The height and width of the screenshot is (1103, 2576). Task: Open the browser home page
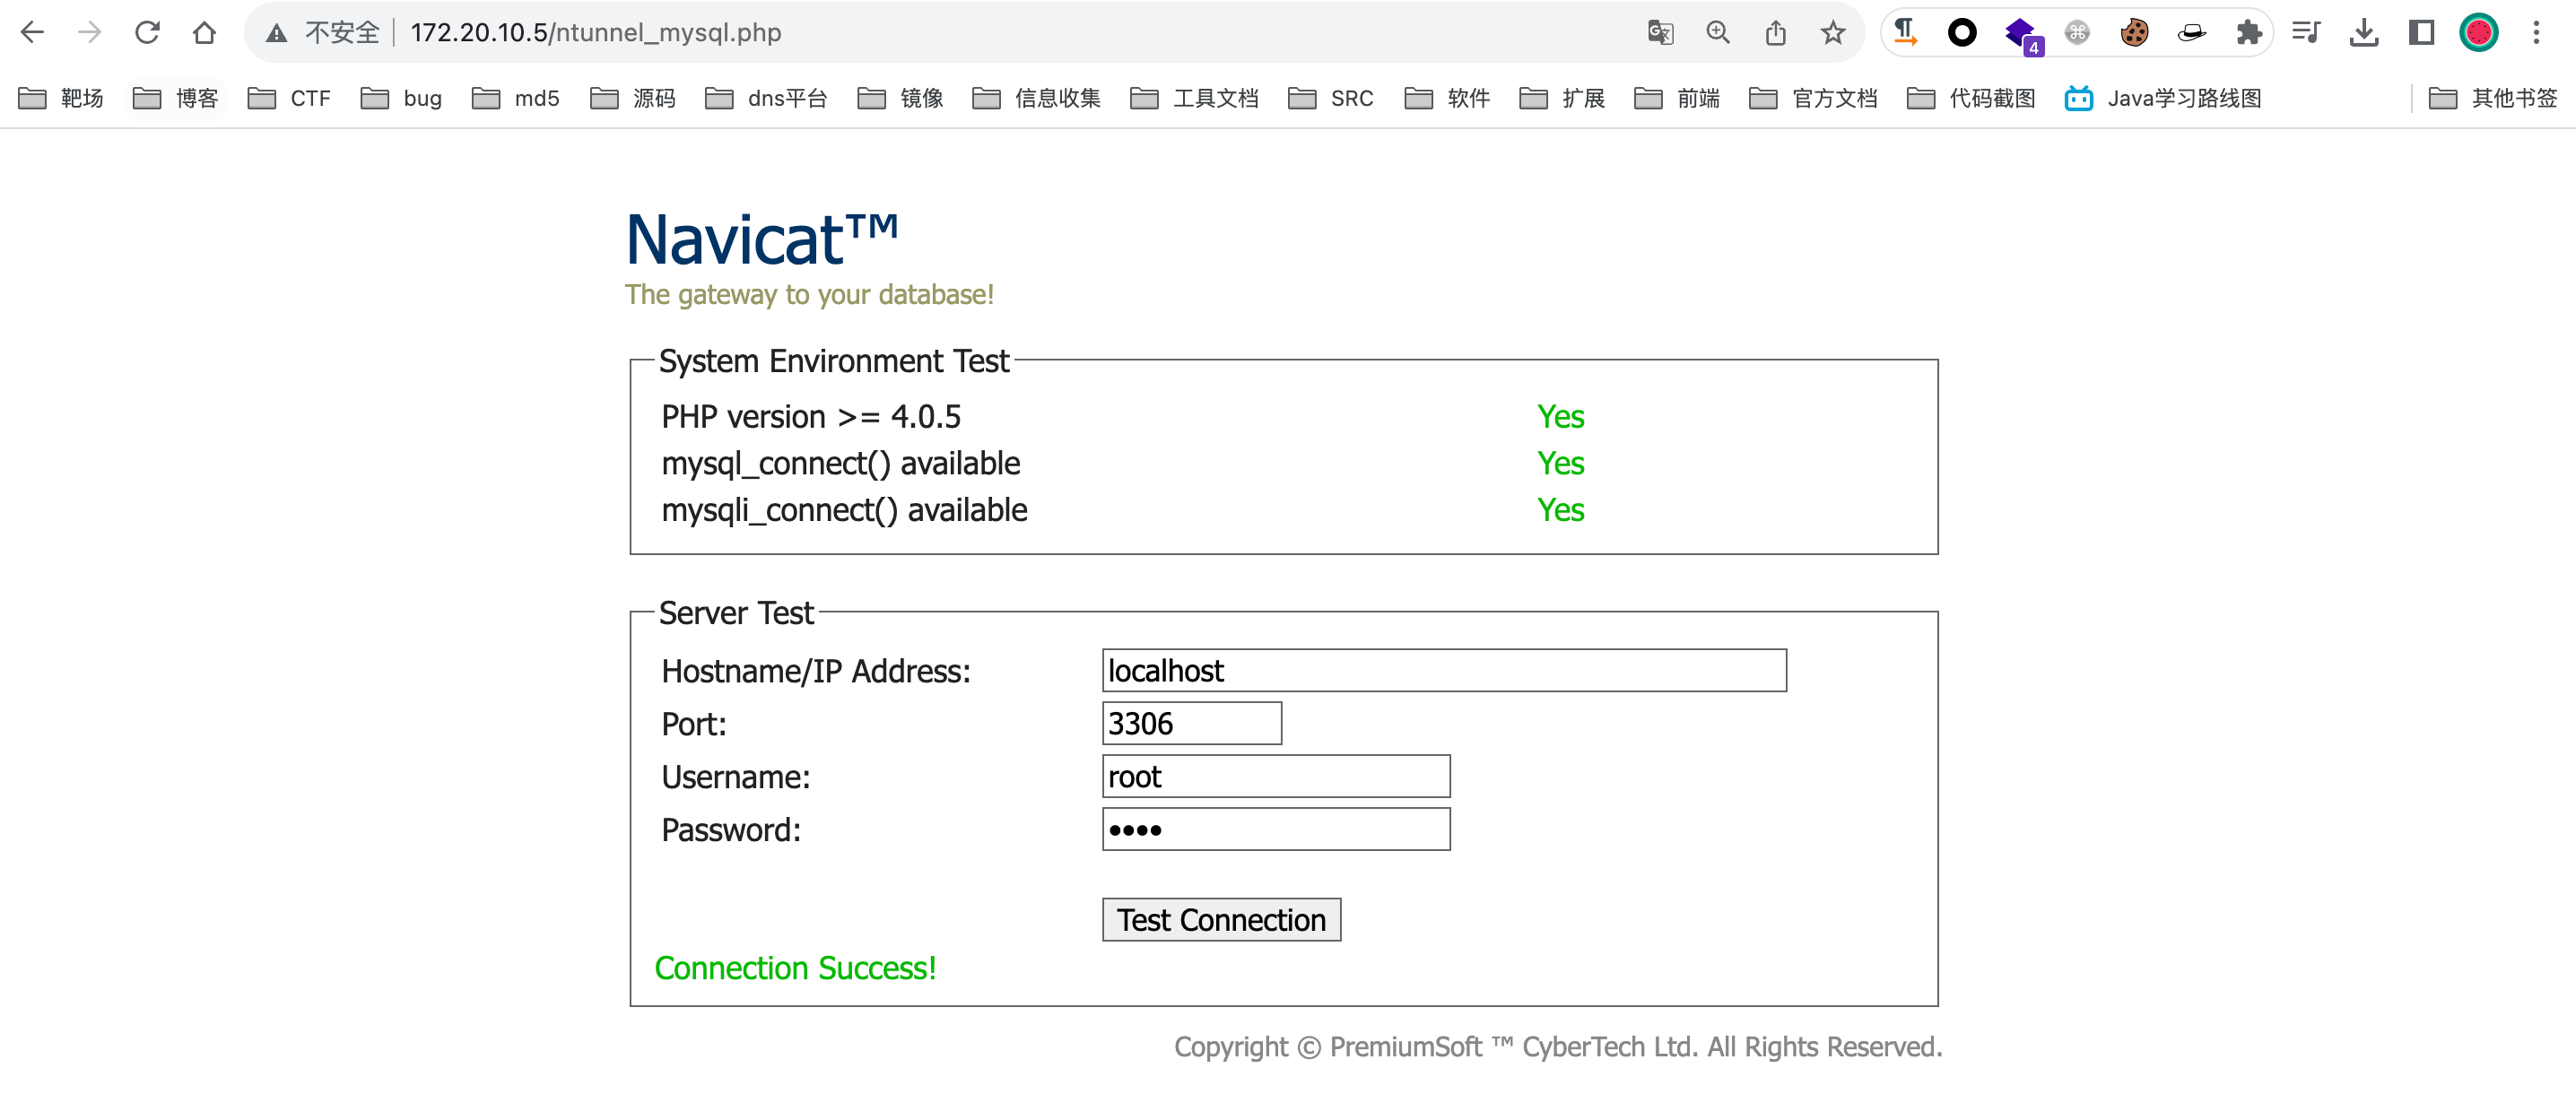204,33
